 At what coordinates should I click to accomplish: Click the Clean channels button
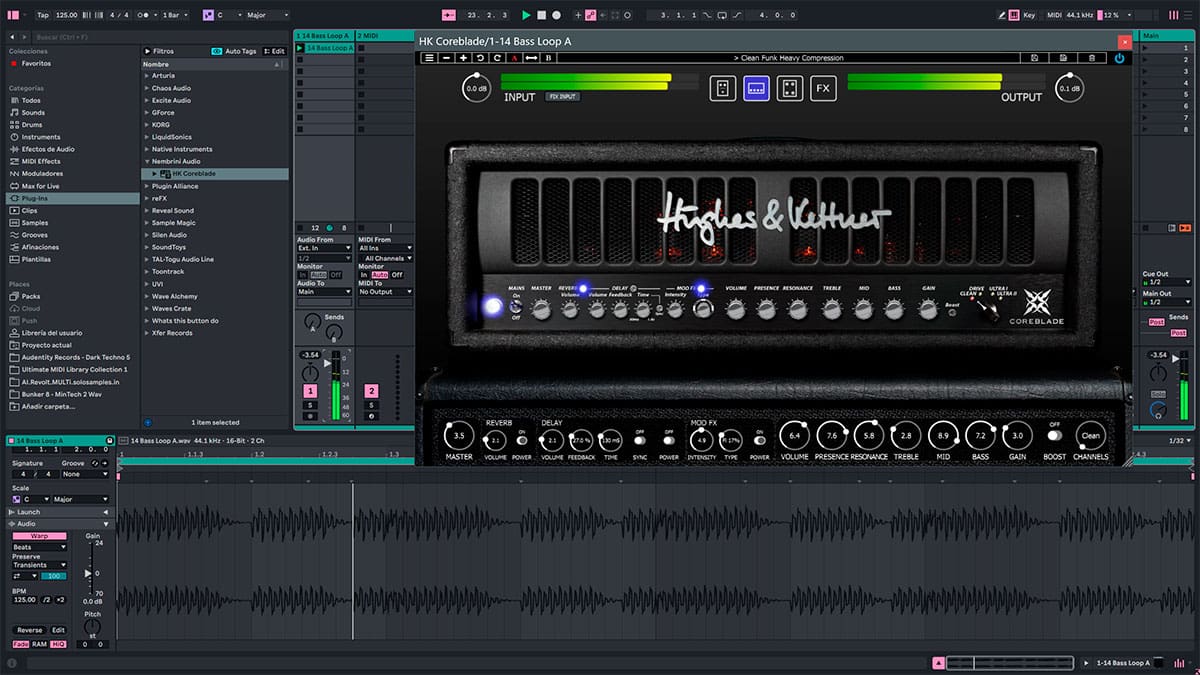point(1090,435)
